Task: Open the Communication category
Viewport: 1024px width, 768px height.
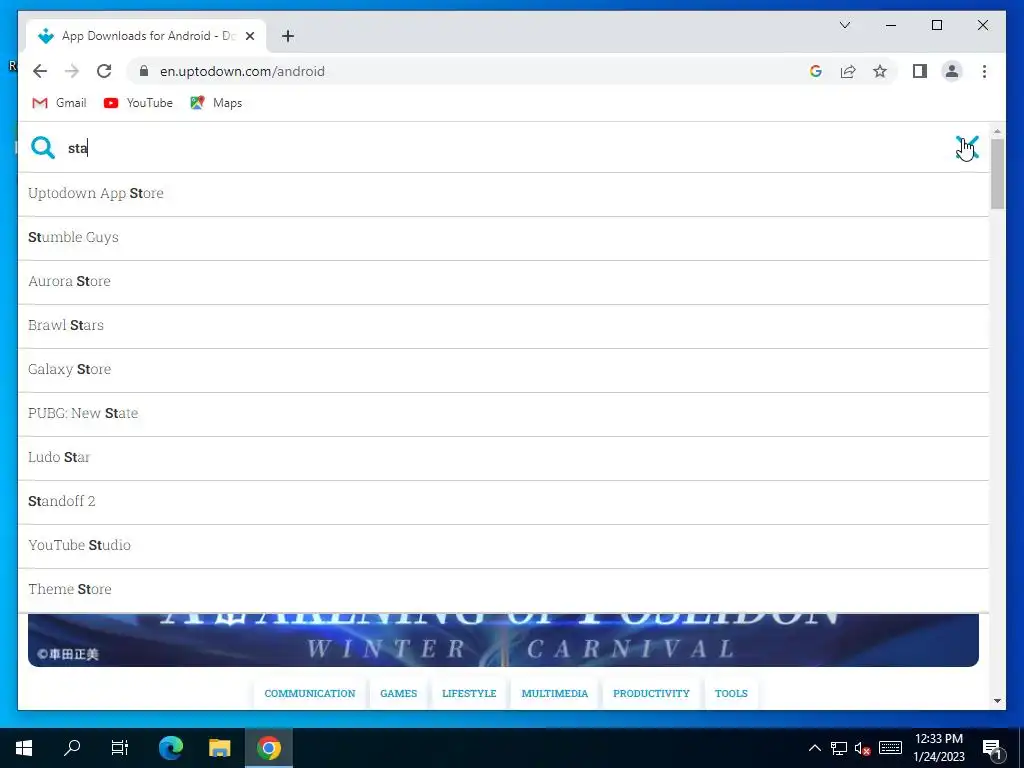Action: pyautogui.click(x=310, y=694)
